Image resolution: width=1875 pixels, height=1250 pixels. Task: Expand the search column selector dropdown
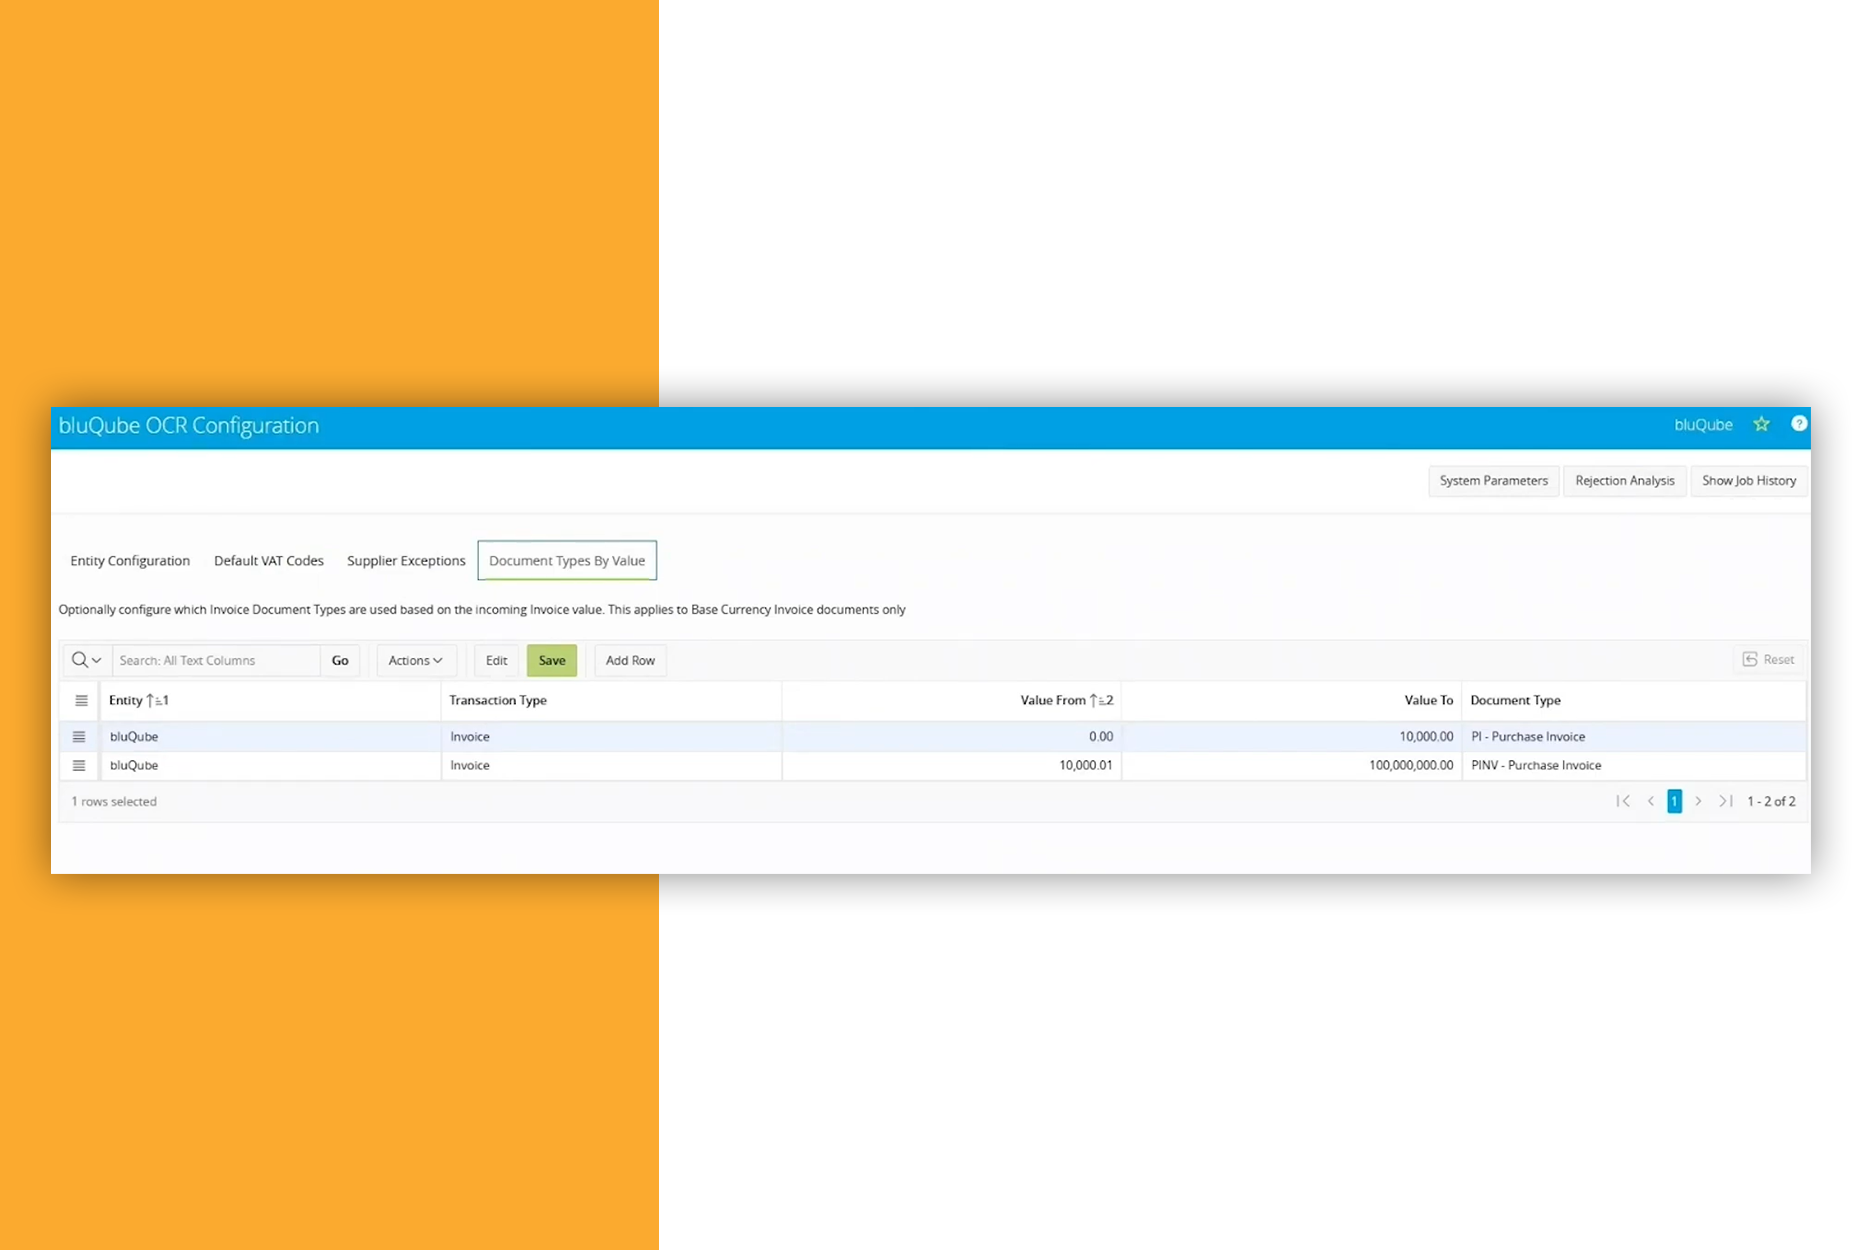click(x=86, y=660)
